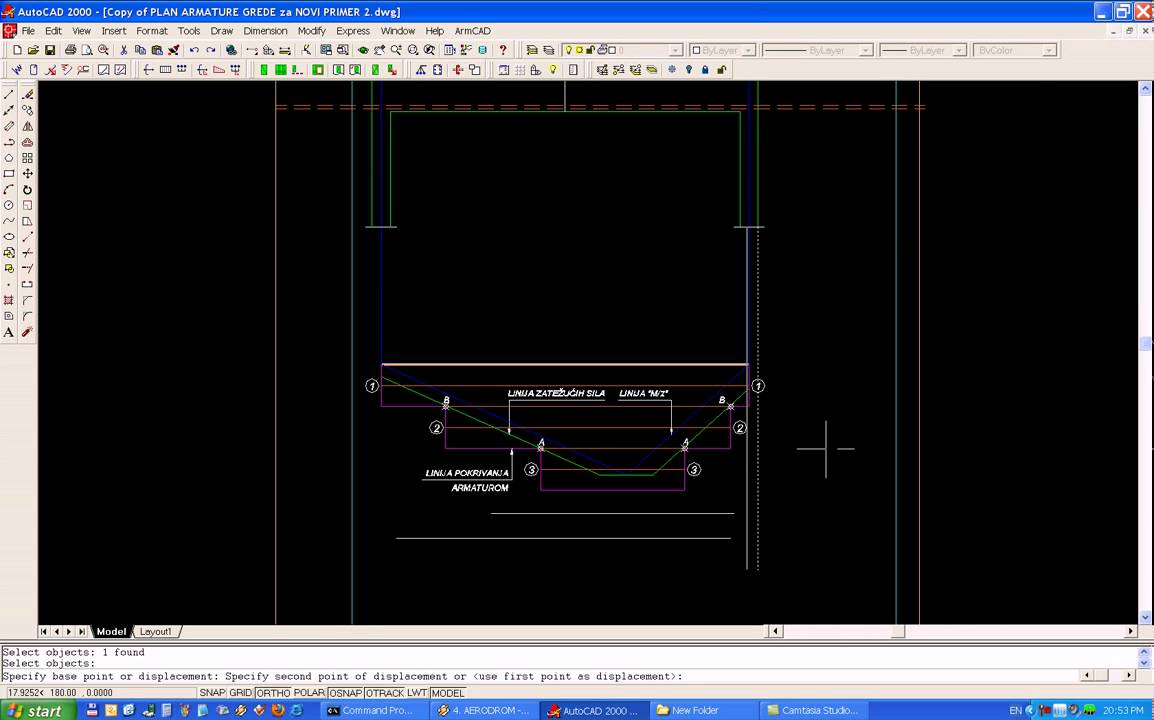Toggle LWT lineweight display
Viewport: 1154px width, 720px height.
point(417,693)
